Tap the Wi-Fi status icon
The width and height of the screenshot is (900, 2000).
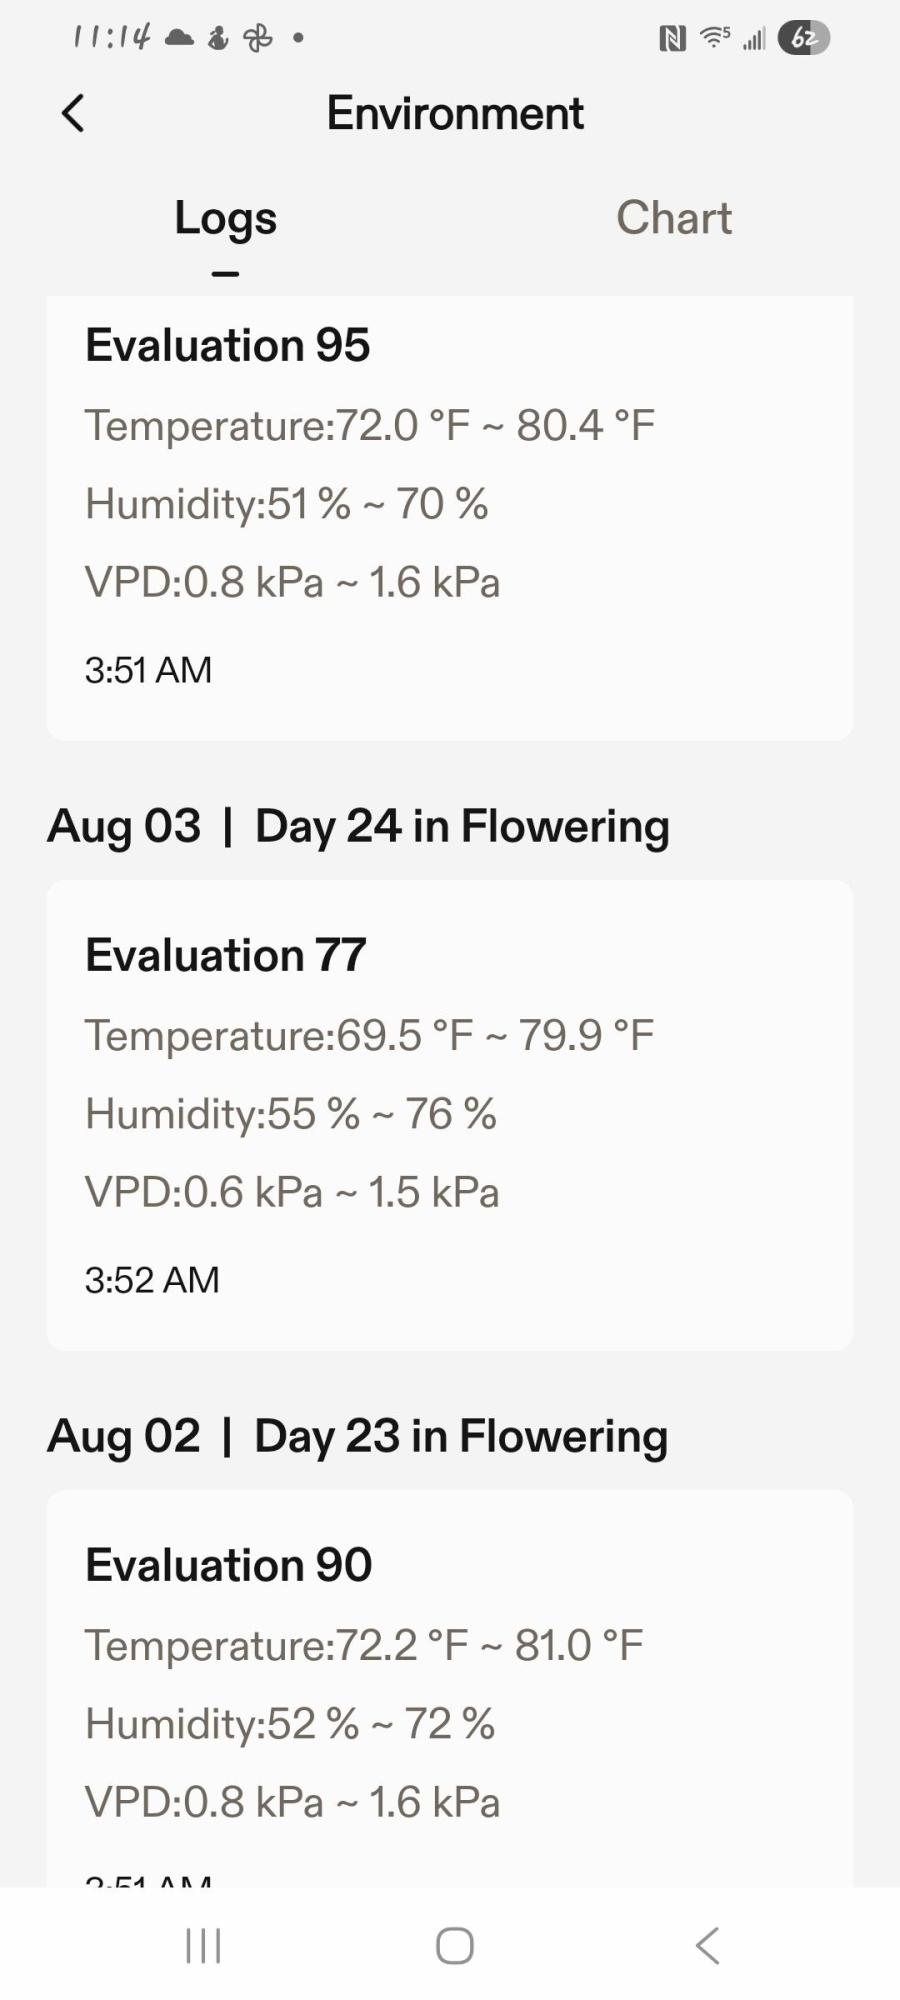715,38
